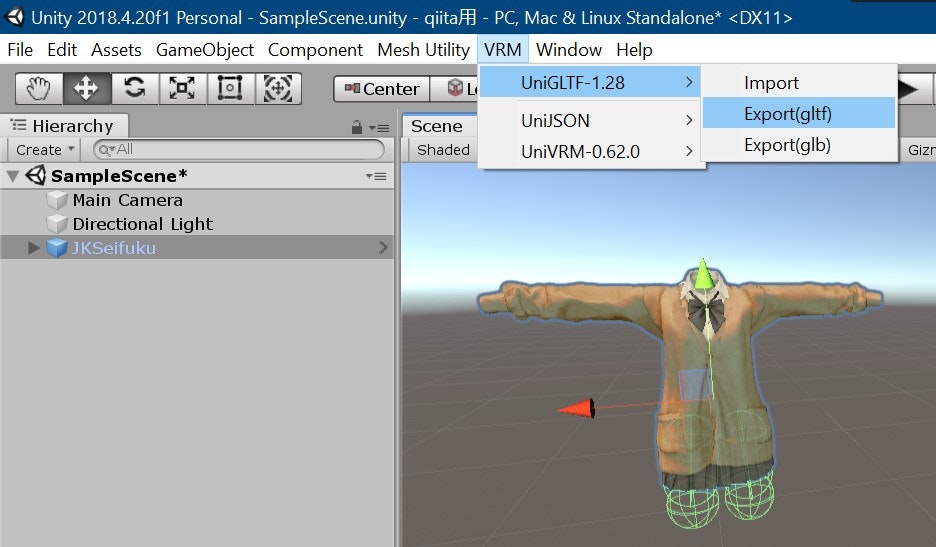Open the Help menu
Image resolution: width=936 pixels, height=547 pixels.
point(635,50)
